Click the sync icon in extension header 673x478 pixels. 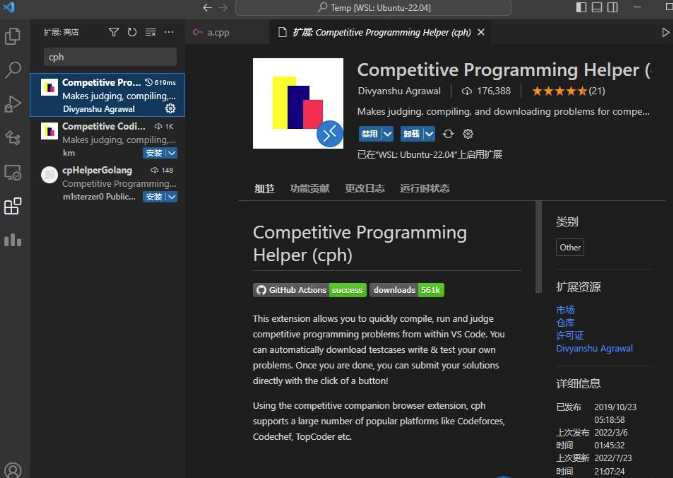(448, 134)
